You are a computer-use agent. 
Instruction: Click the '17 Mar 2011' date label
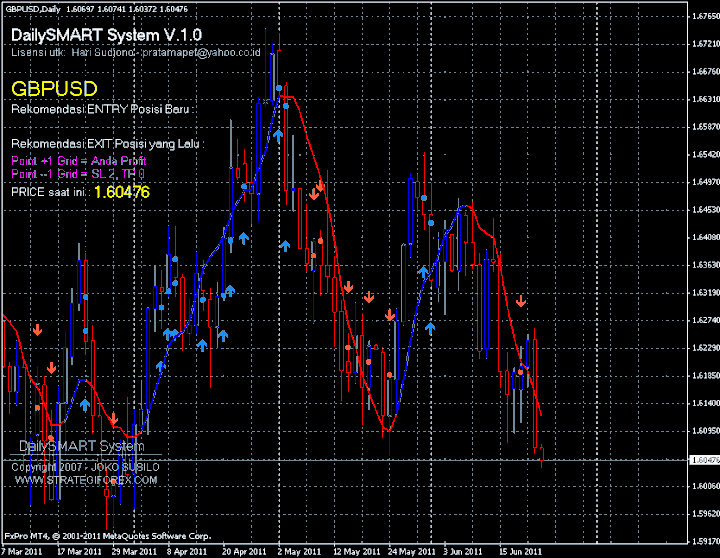click(x=79, y=551)
